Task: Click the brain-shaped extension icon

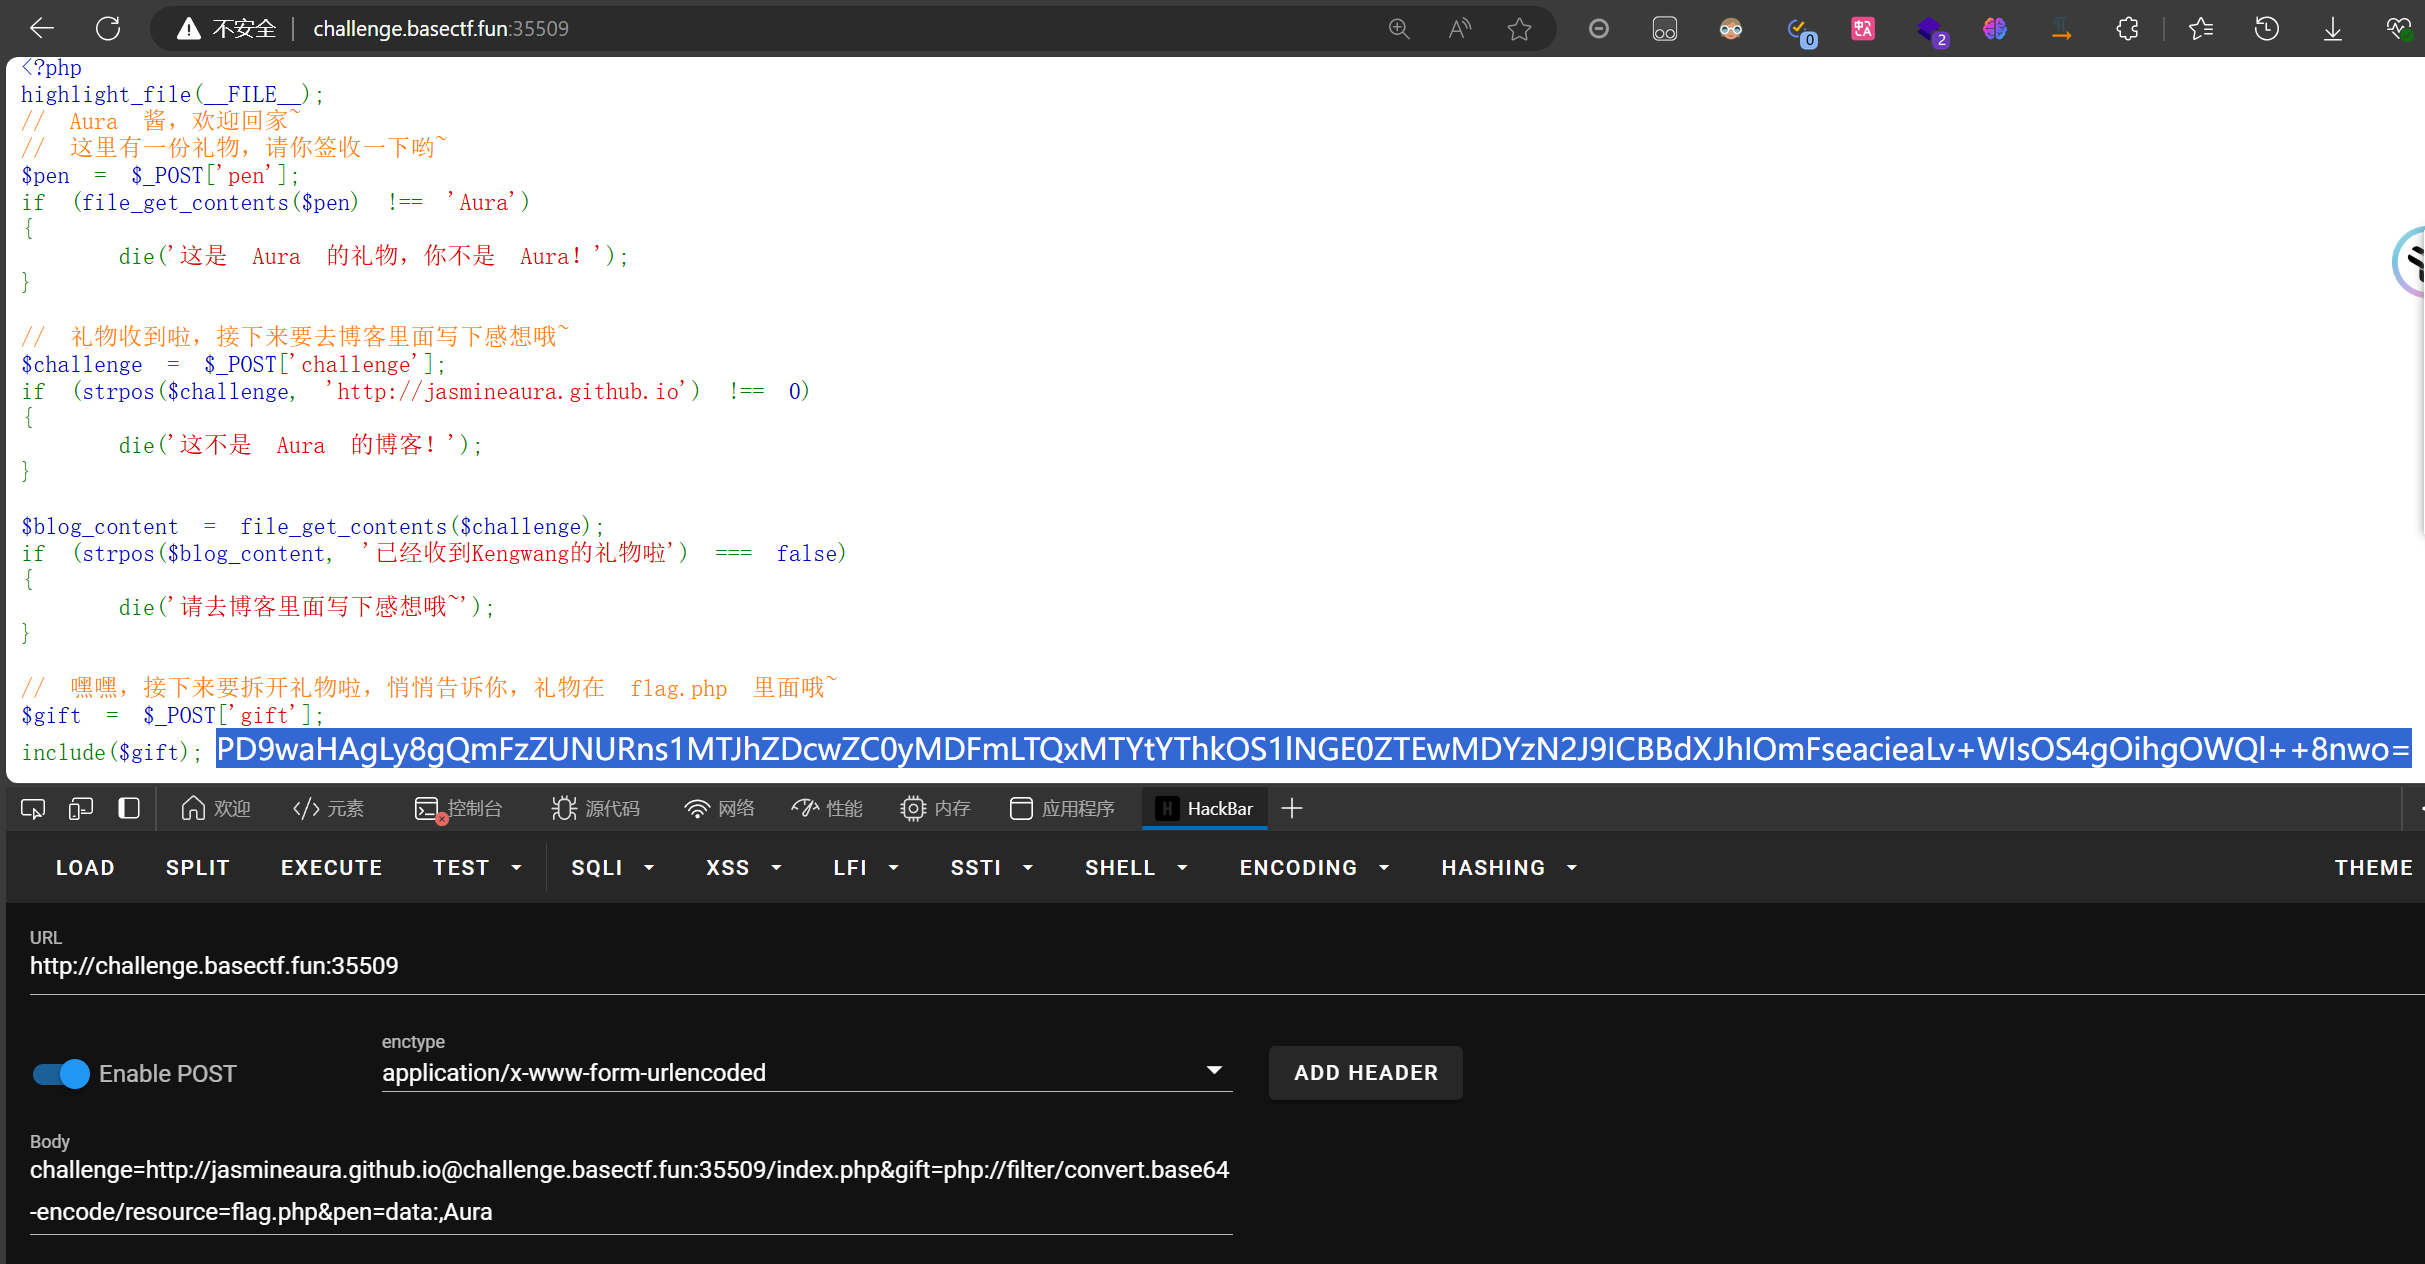Action: pos(1995,29)
